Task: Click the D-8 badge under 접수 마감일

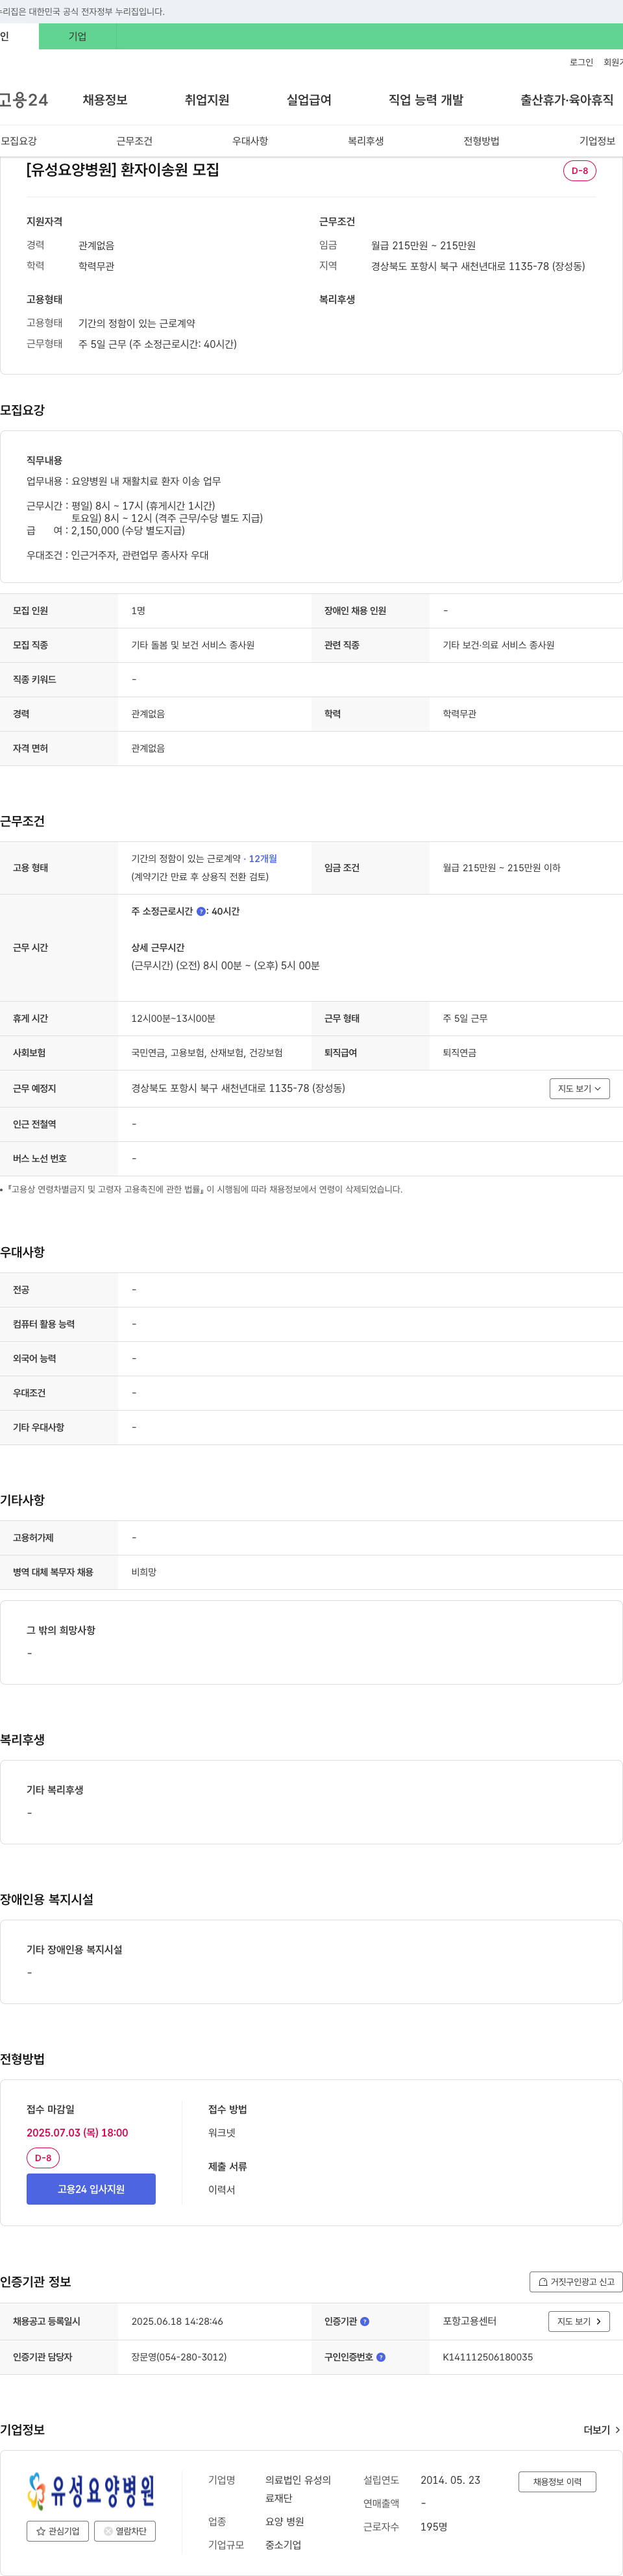Action: [x=43, y=2158]
